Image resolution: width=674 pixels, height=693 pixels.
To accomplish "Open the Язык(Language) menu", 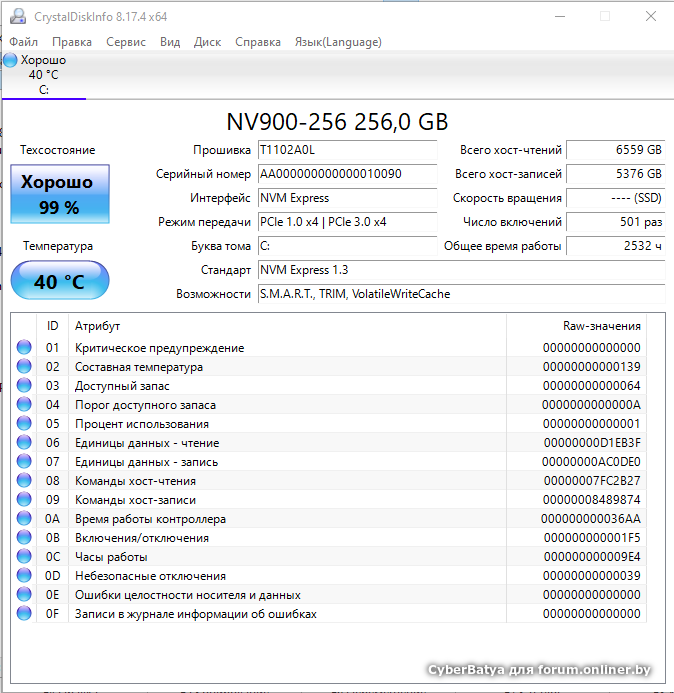I will pyautogui.click(x=337, y=42).
